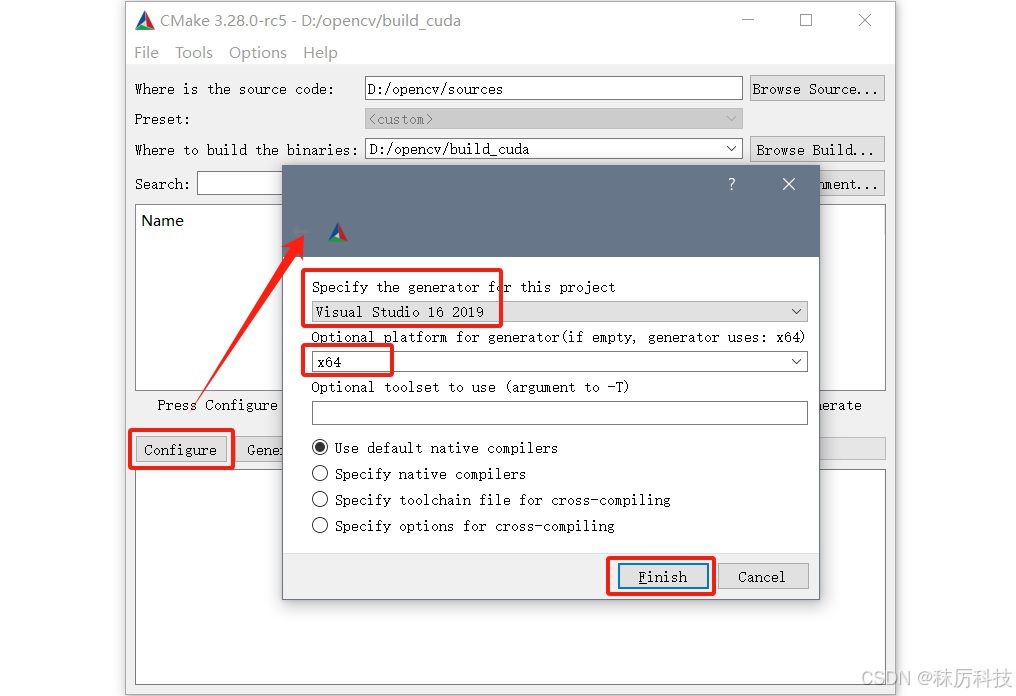Open the Help menu

(320, 52)
